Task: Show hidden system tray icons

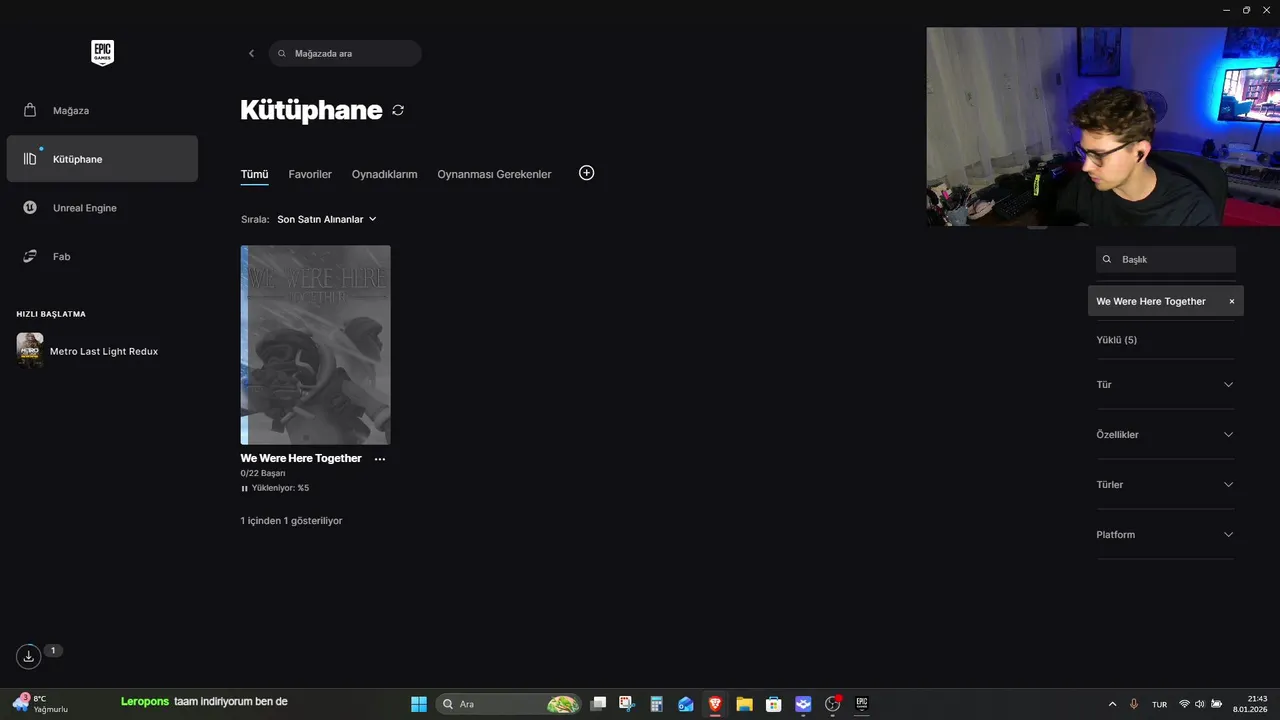Action: 1113,704
